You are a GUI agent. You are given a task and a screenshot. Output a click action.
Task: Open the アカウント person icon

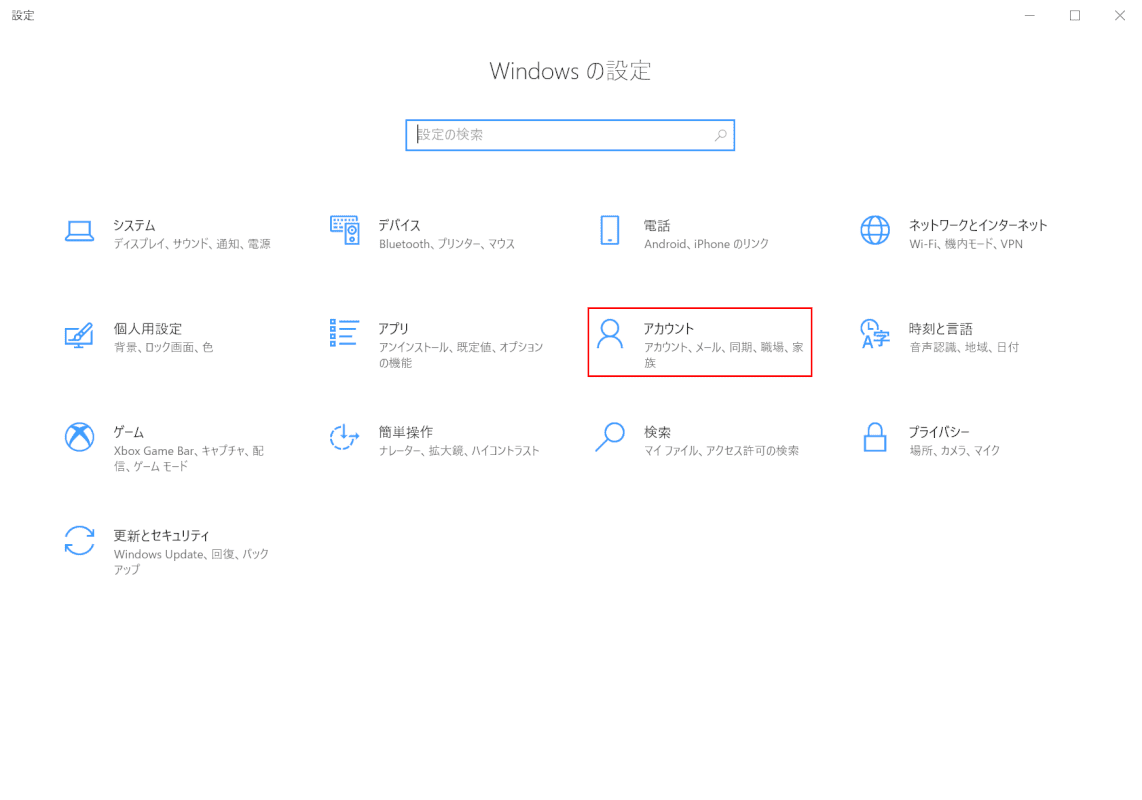pos(610,334)
